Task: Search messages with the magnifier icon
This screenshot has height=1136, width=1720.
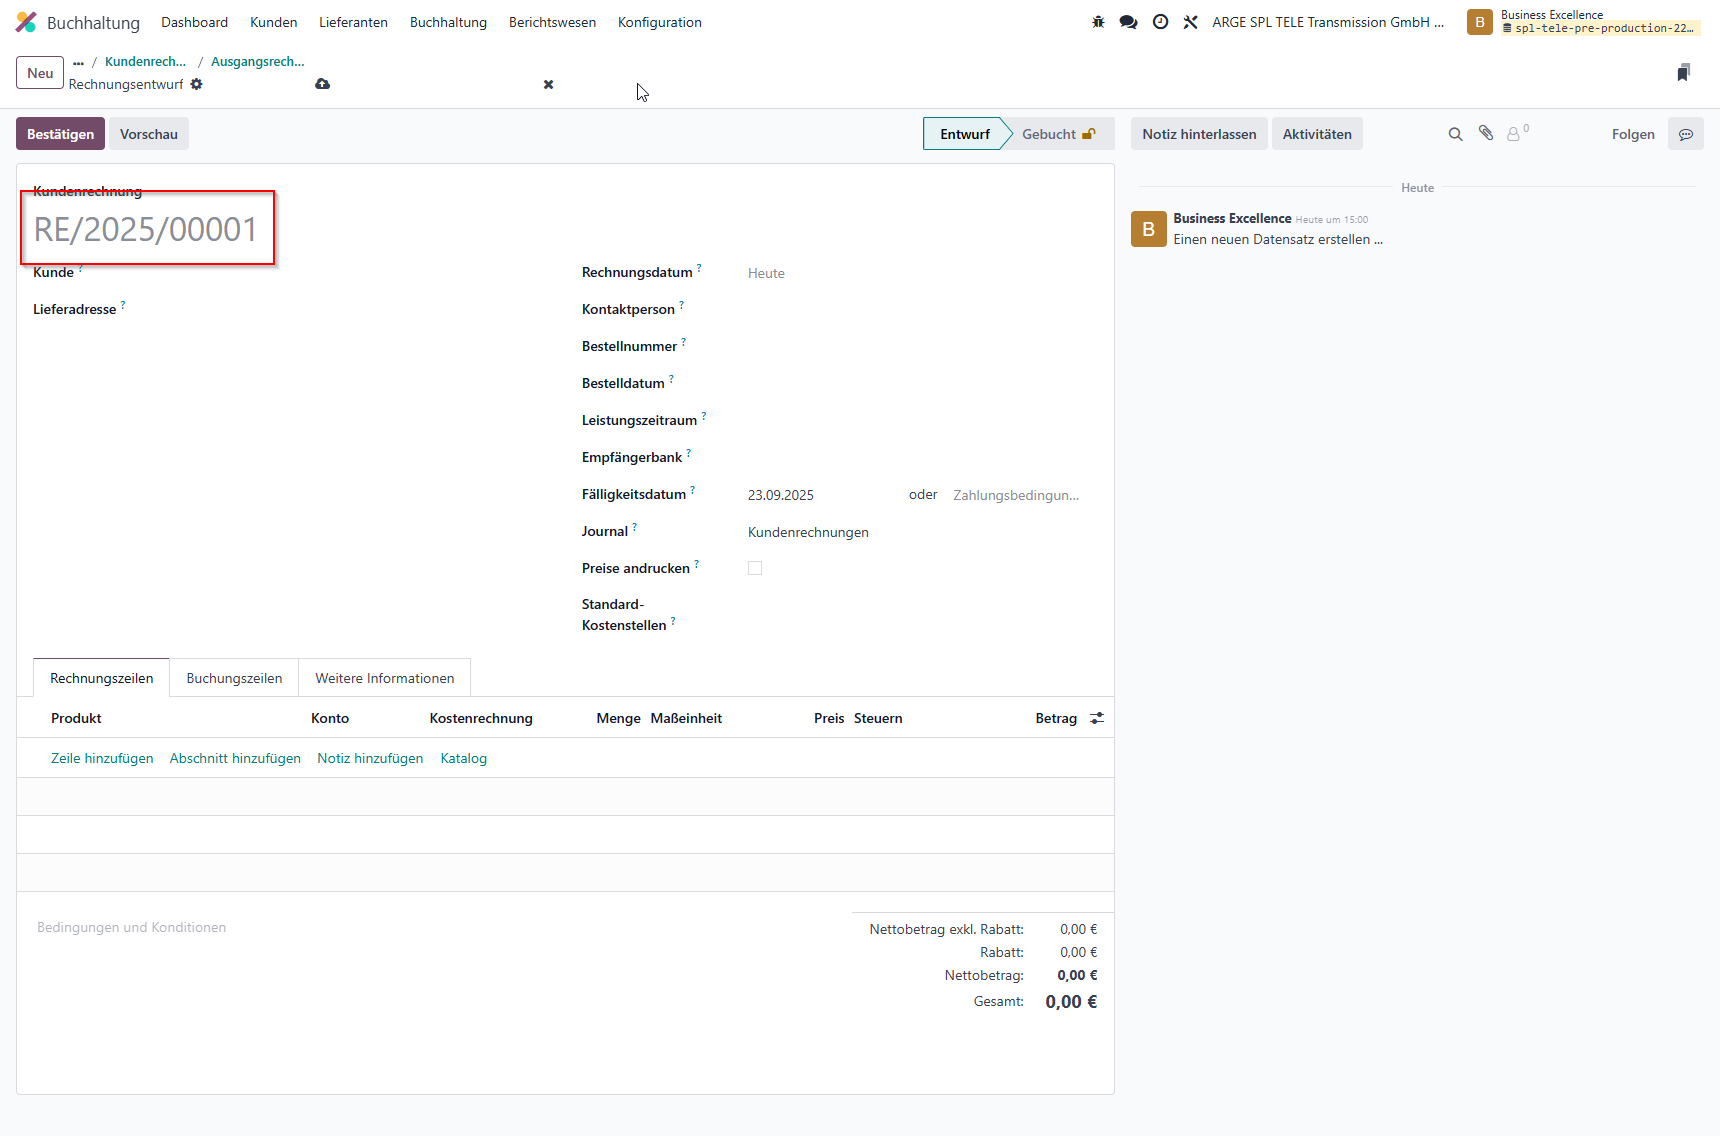Action: coord(1455,134)
